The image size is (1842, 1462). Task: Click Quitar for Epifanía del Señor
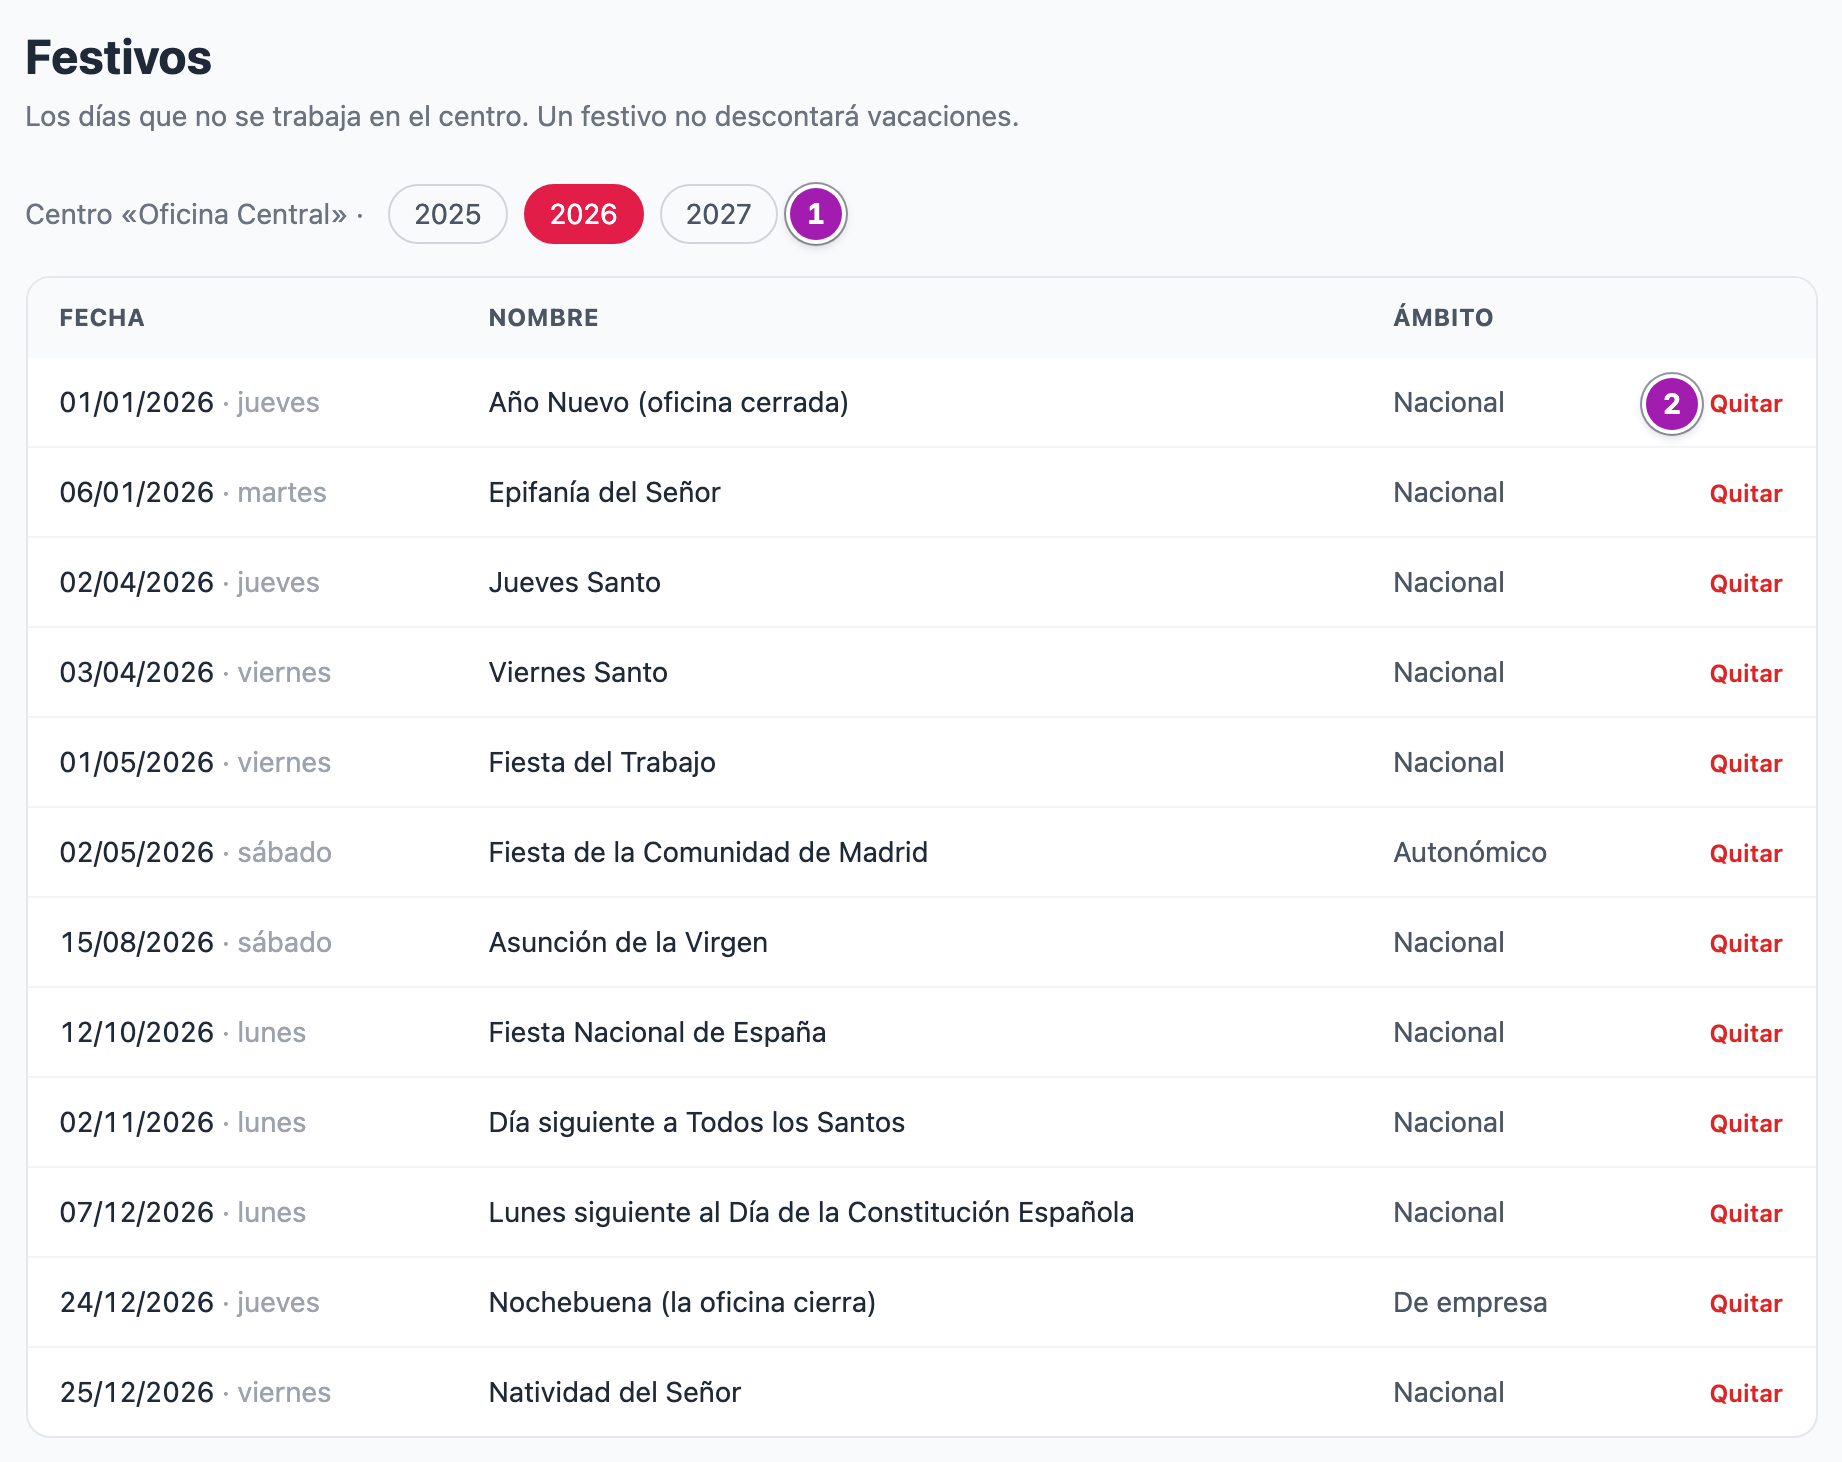point(1745,493)
